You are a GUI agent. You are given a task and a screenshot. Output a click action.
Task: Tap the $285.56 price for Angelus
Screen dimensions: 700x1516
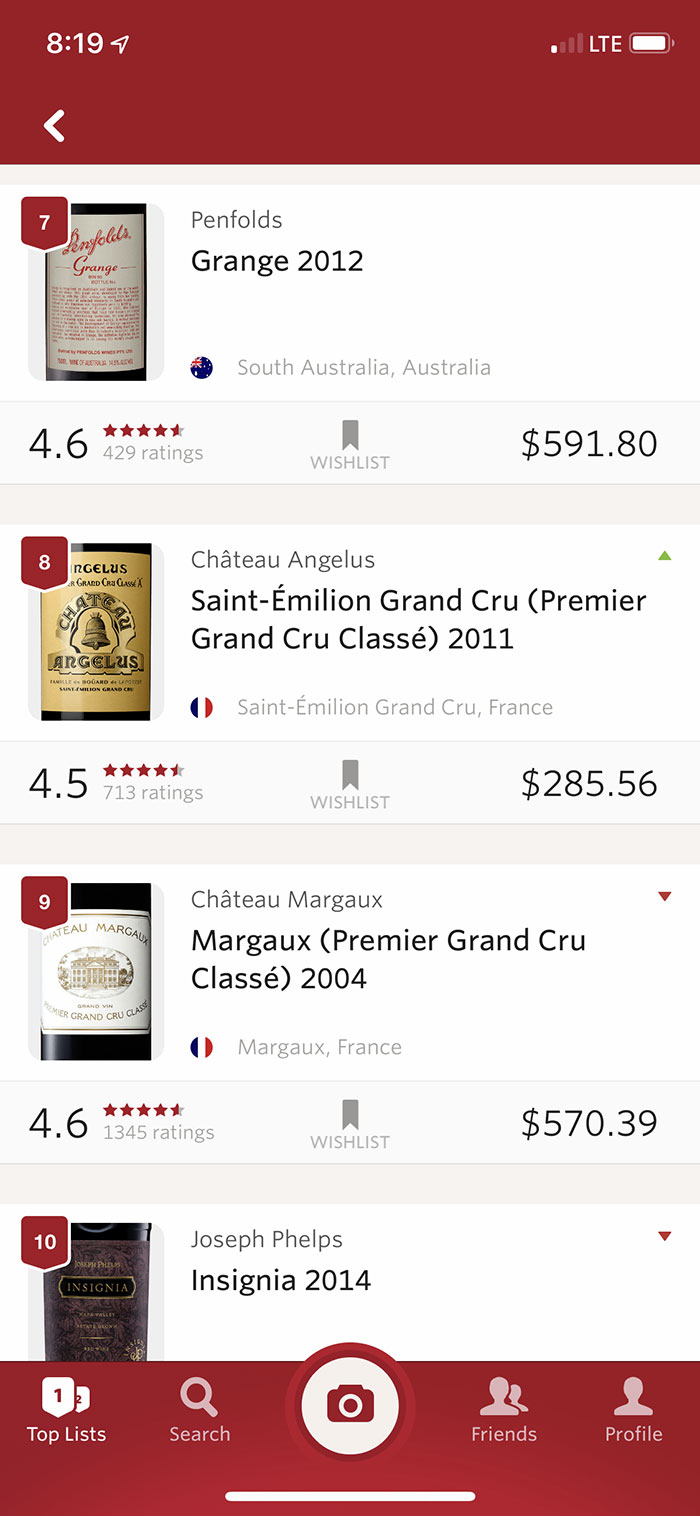click(589, 784)
